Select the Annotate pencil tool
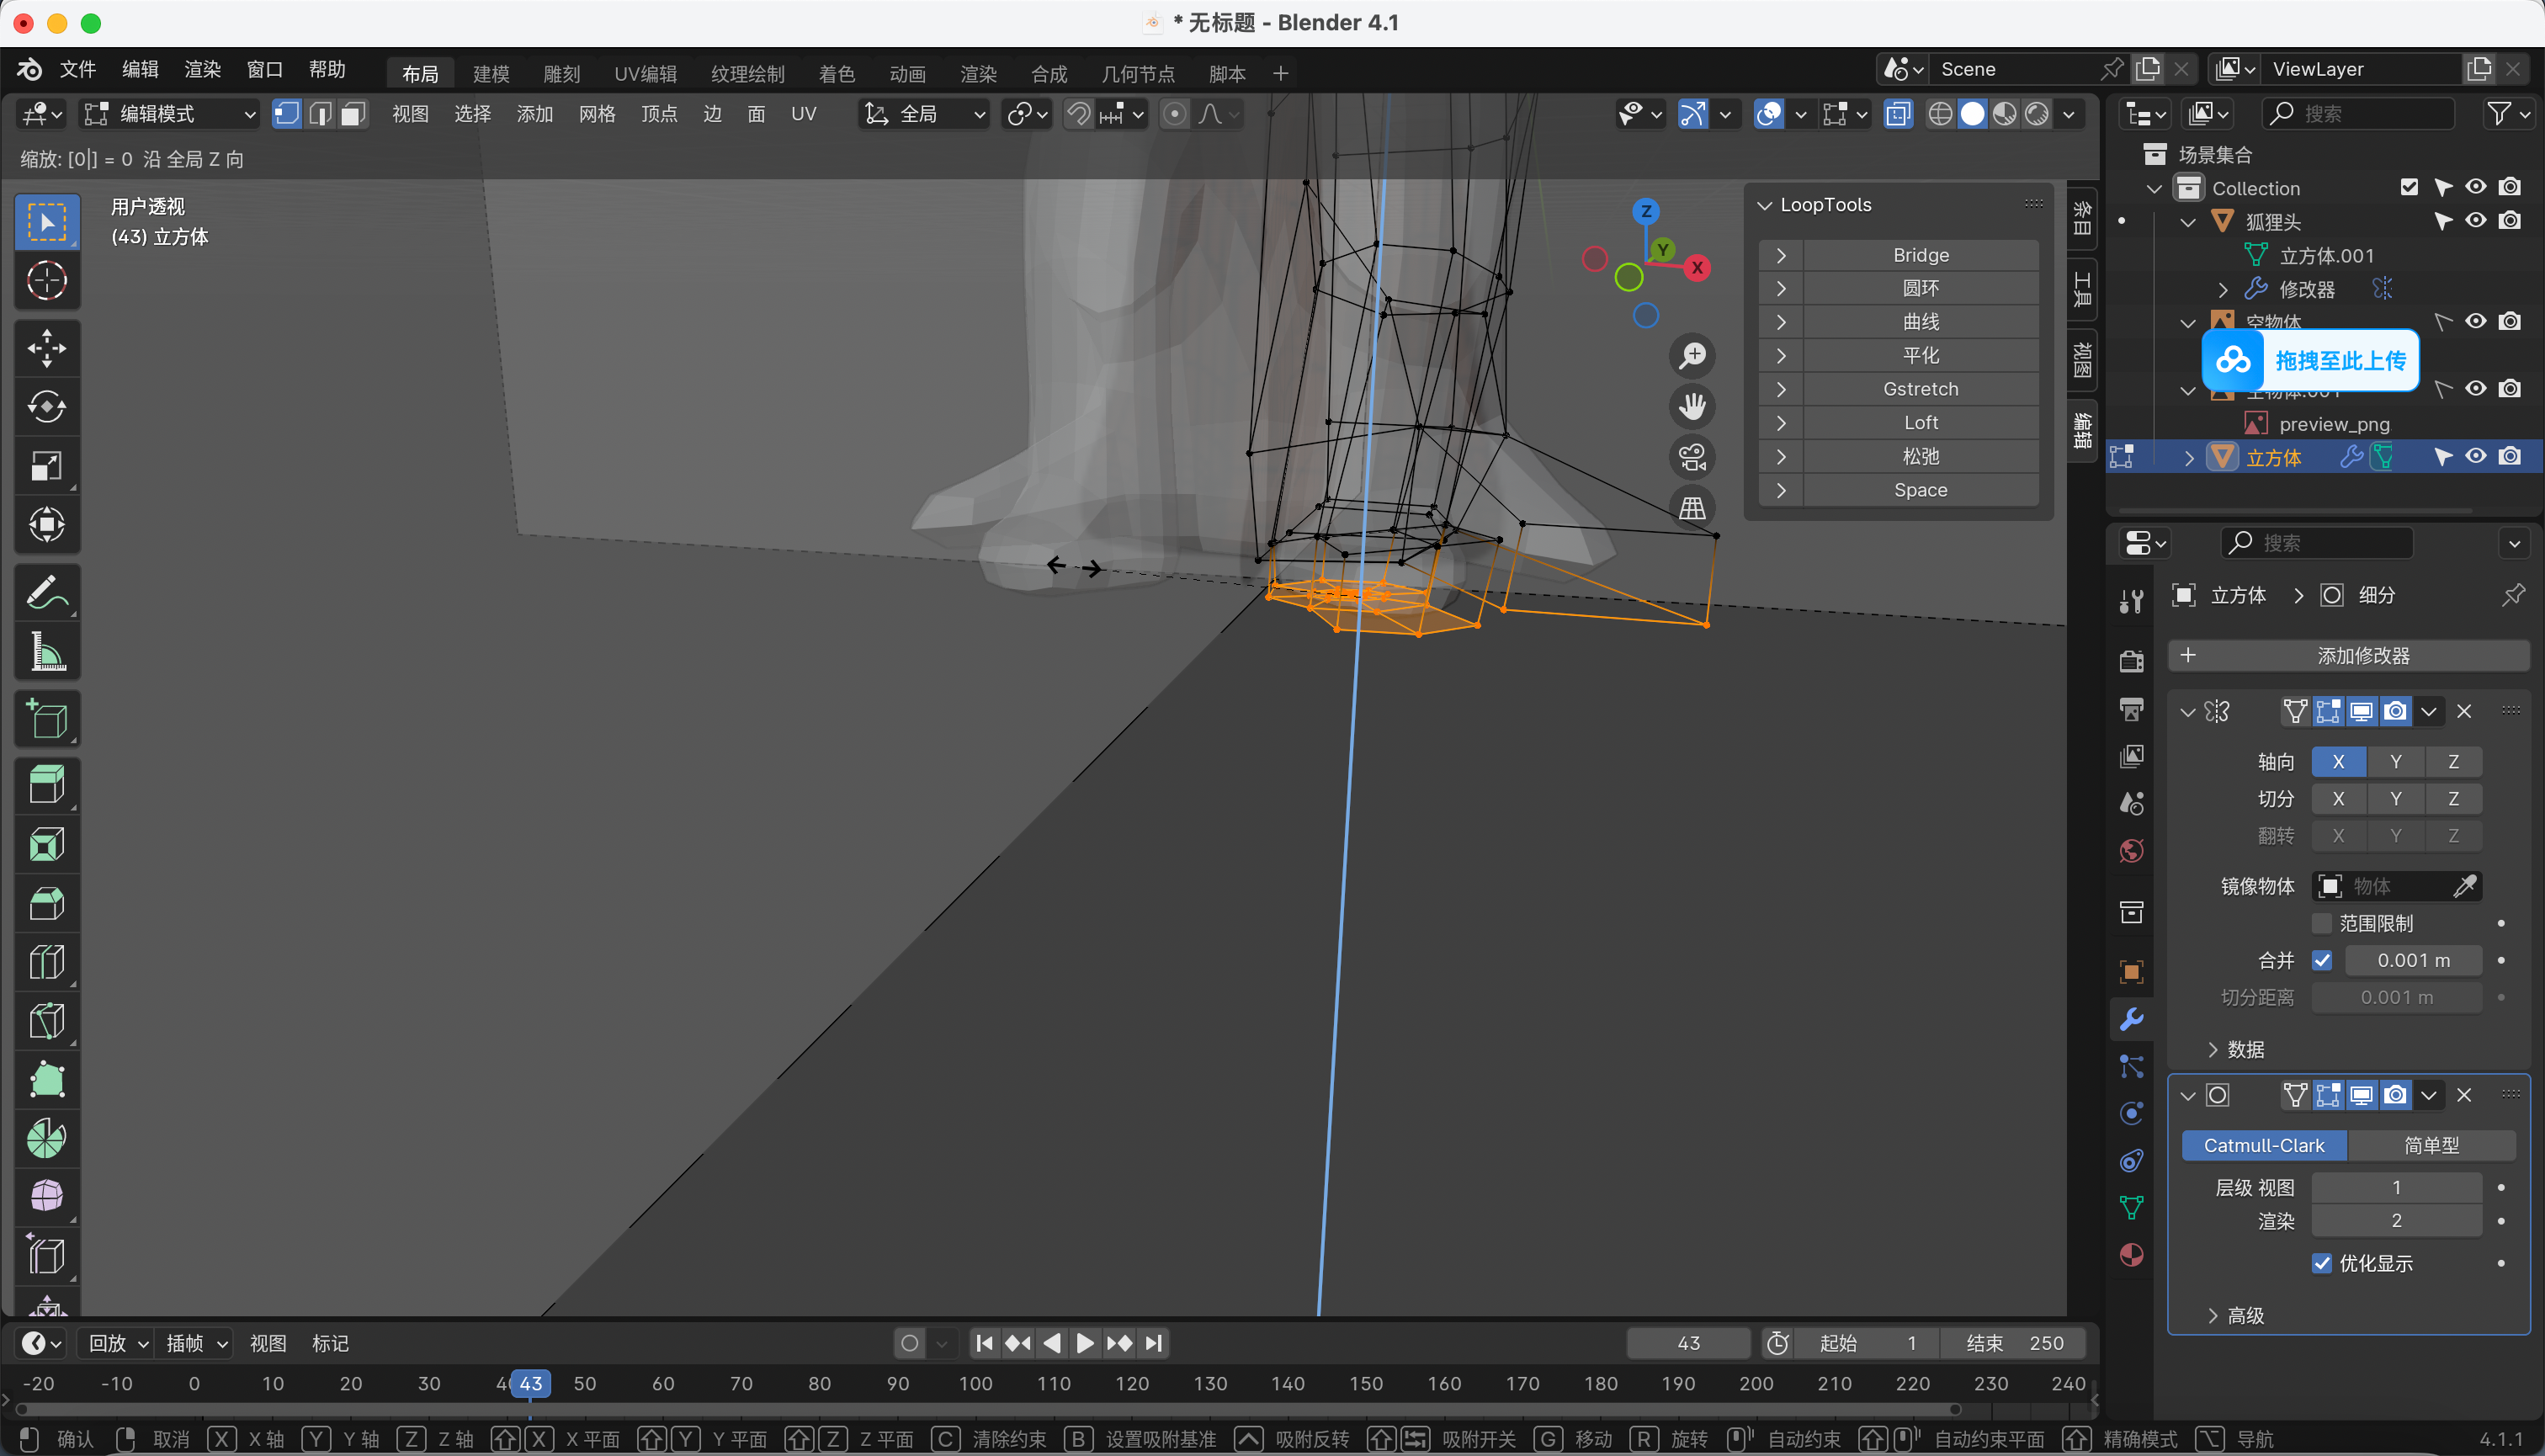This screenshot has height=1456, width=2545. [46, 592]
